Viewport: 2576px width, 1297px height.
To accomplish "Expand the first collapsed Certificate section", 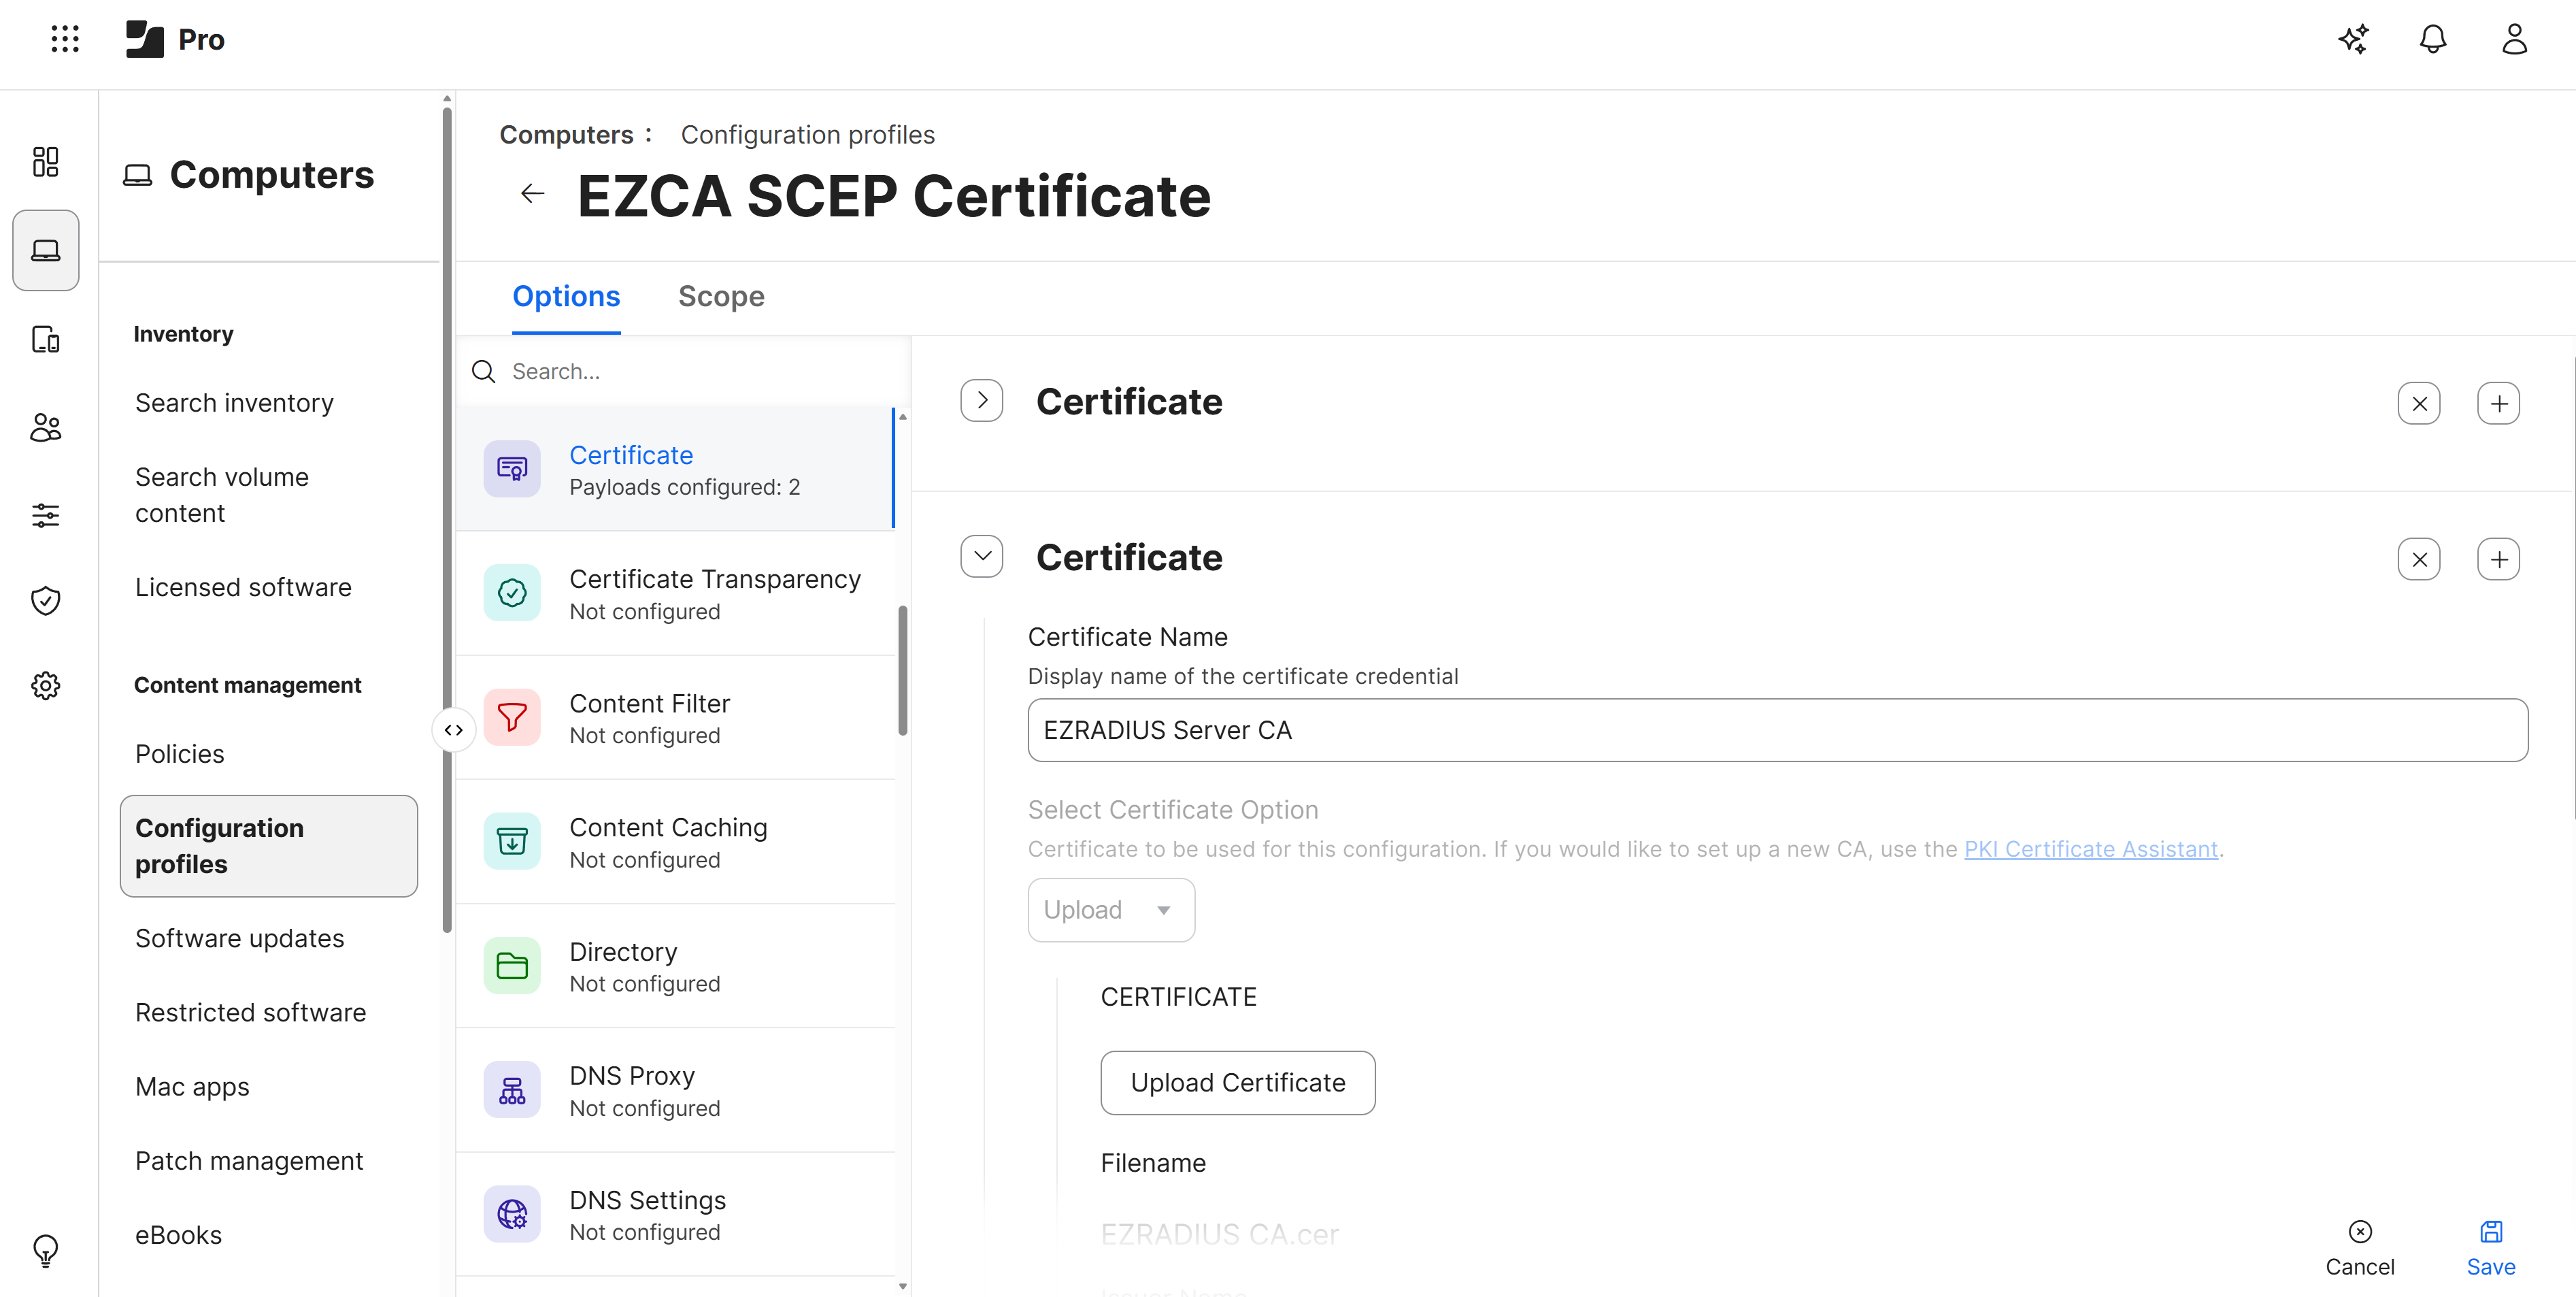I will coord(981,400).
